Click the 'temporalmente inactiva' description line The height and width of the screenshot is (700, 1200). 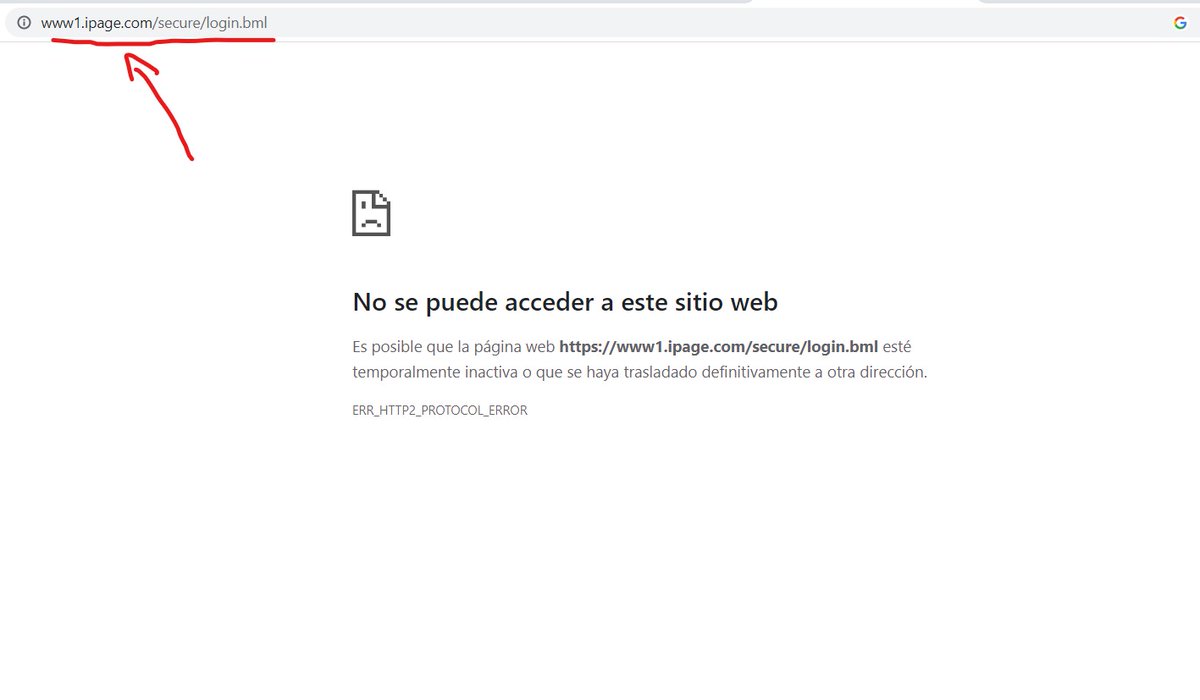[640, 372]
